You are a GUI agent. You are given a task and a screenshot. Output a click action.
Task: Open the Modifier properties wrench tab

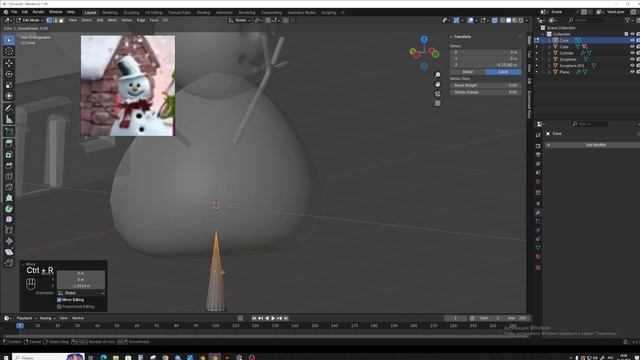(538, 212)
